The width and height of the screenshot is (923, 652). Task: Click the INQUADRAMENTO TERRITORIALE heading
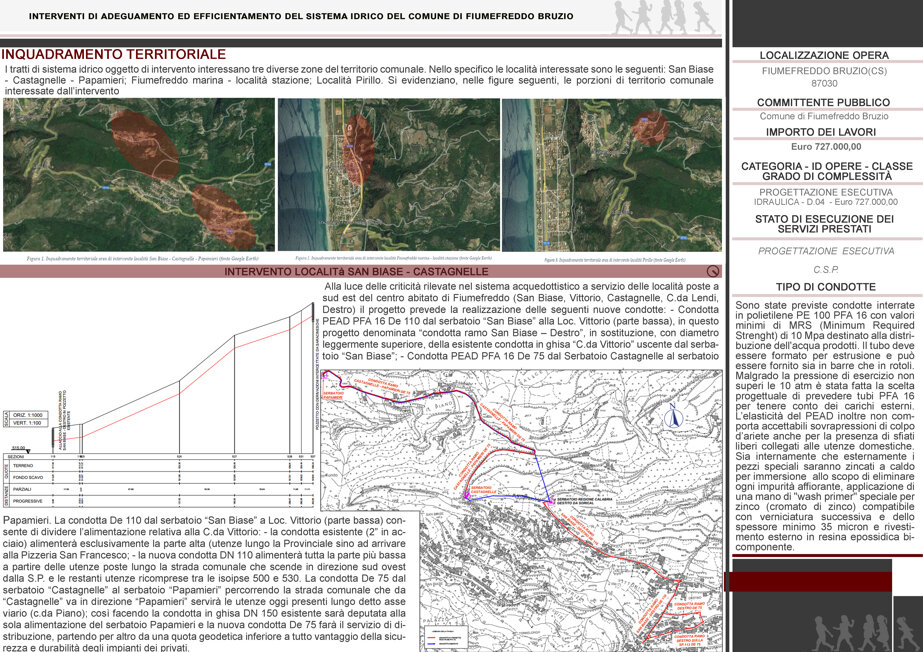tap(114, 54)
